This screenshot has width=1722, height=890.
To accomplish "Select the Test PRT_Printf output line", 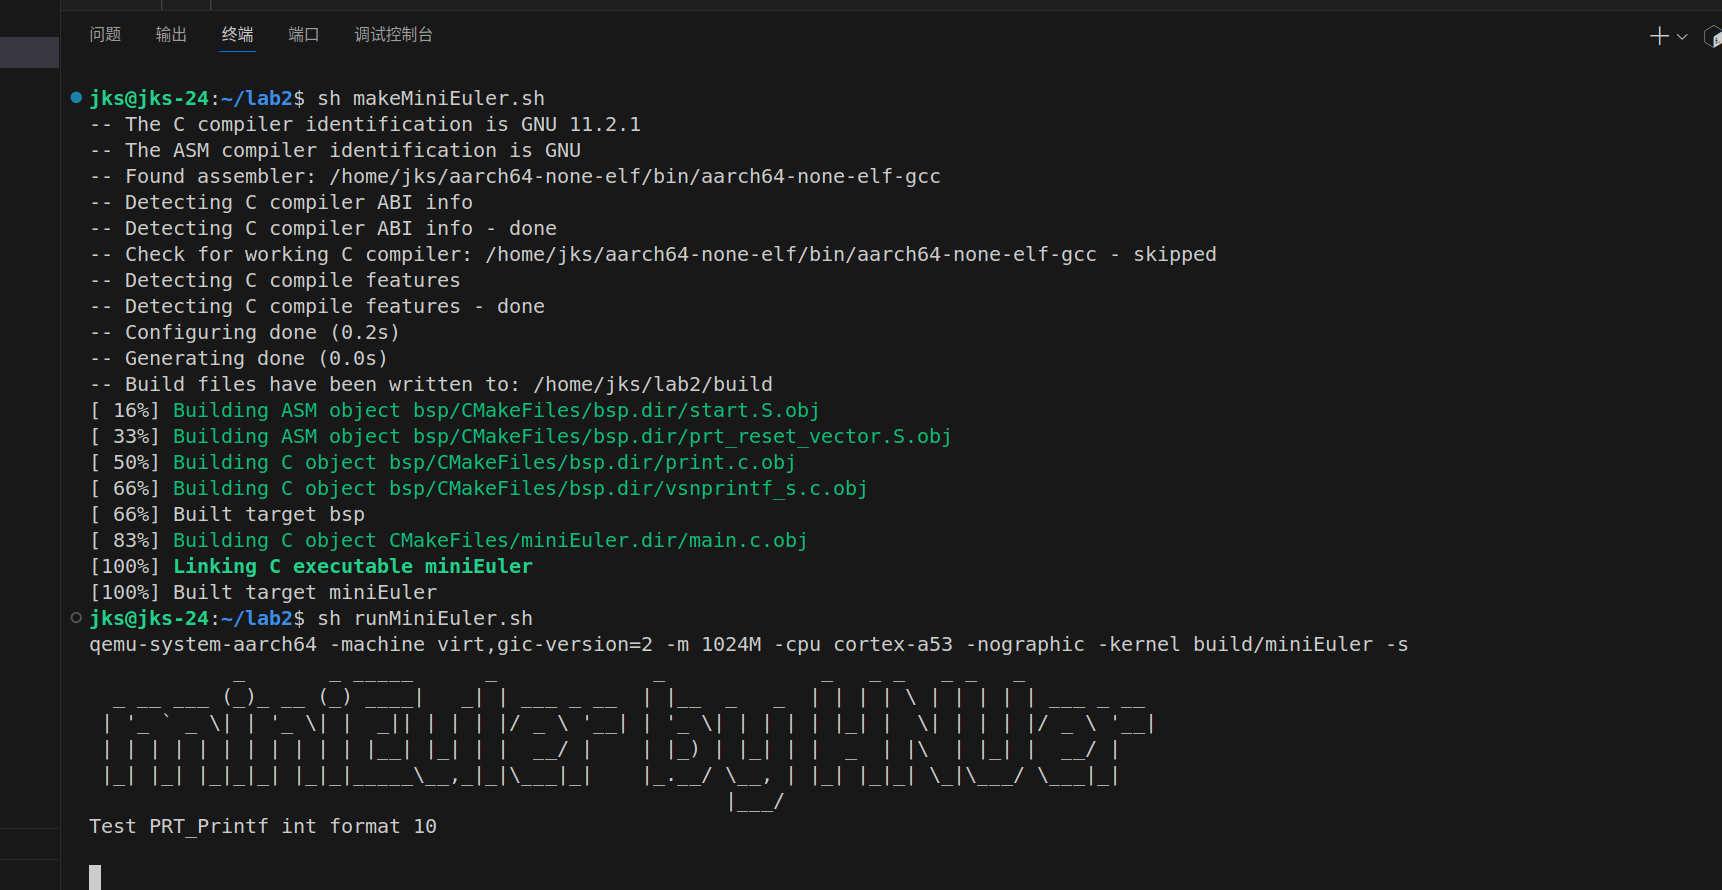I will point(262,826).
